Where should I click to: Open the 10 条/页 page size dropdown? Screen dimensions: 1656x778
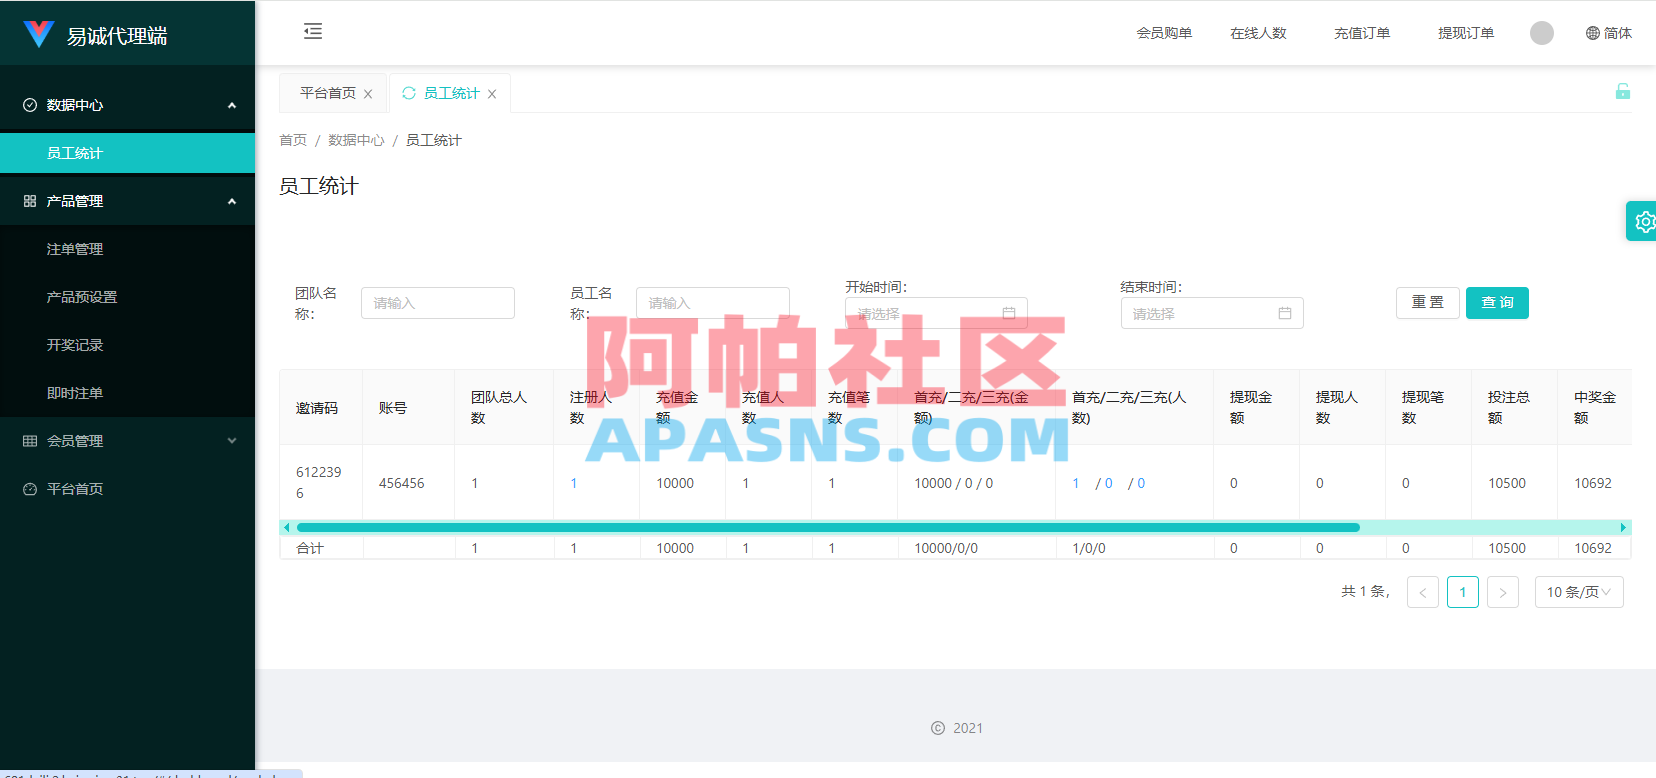click(1579, 592)
